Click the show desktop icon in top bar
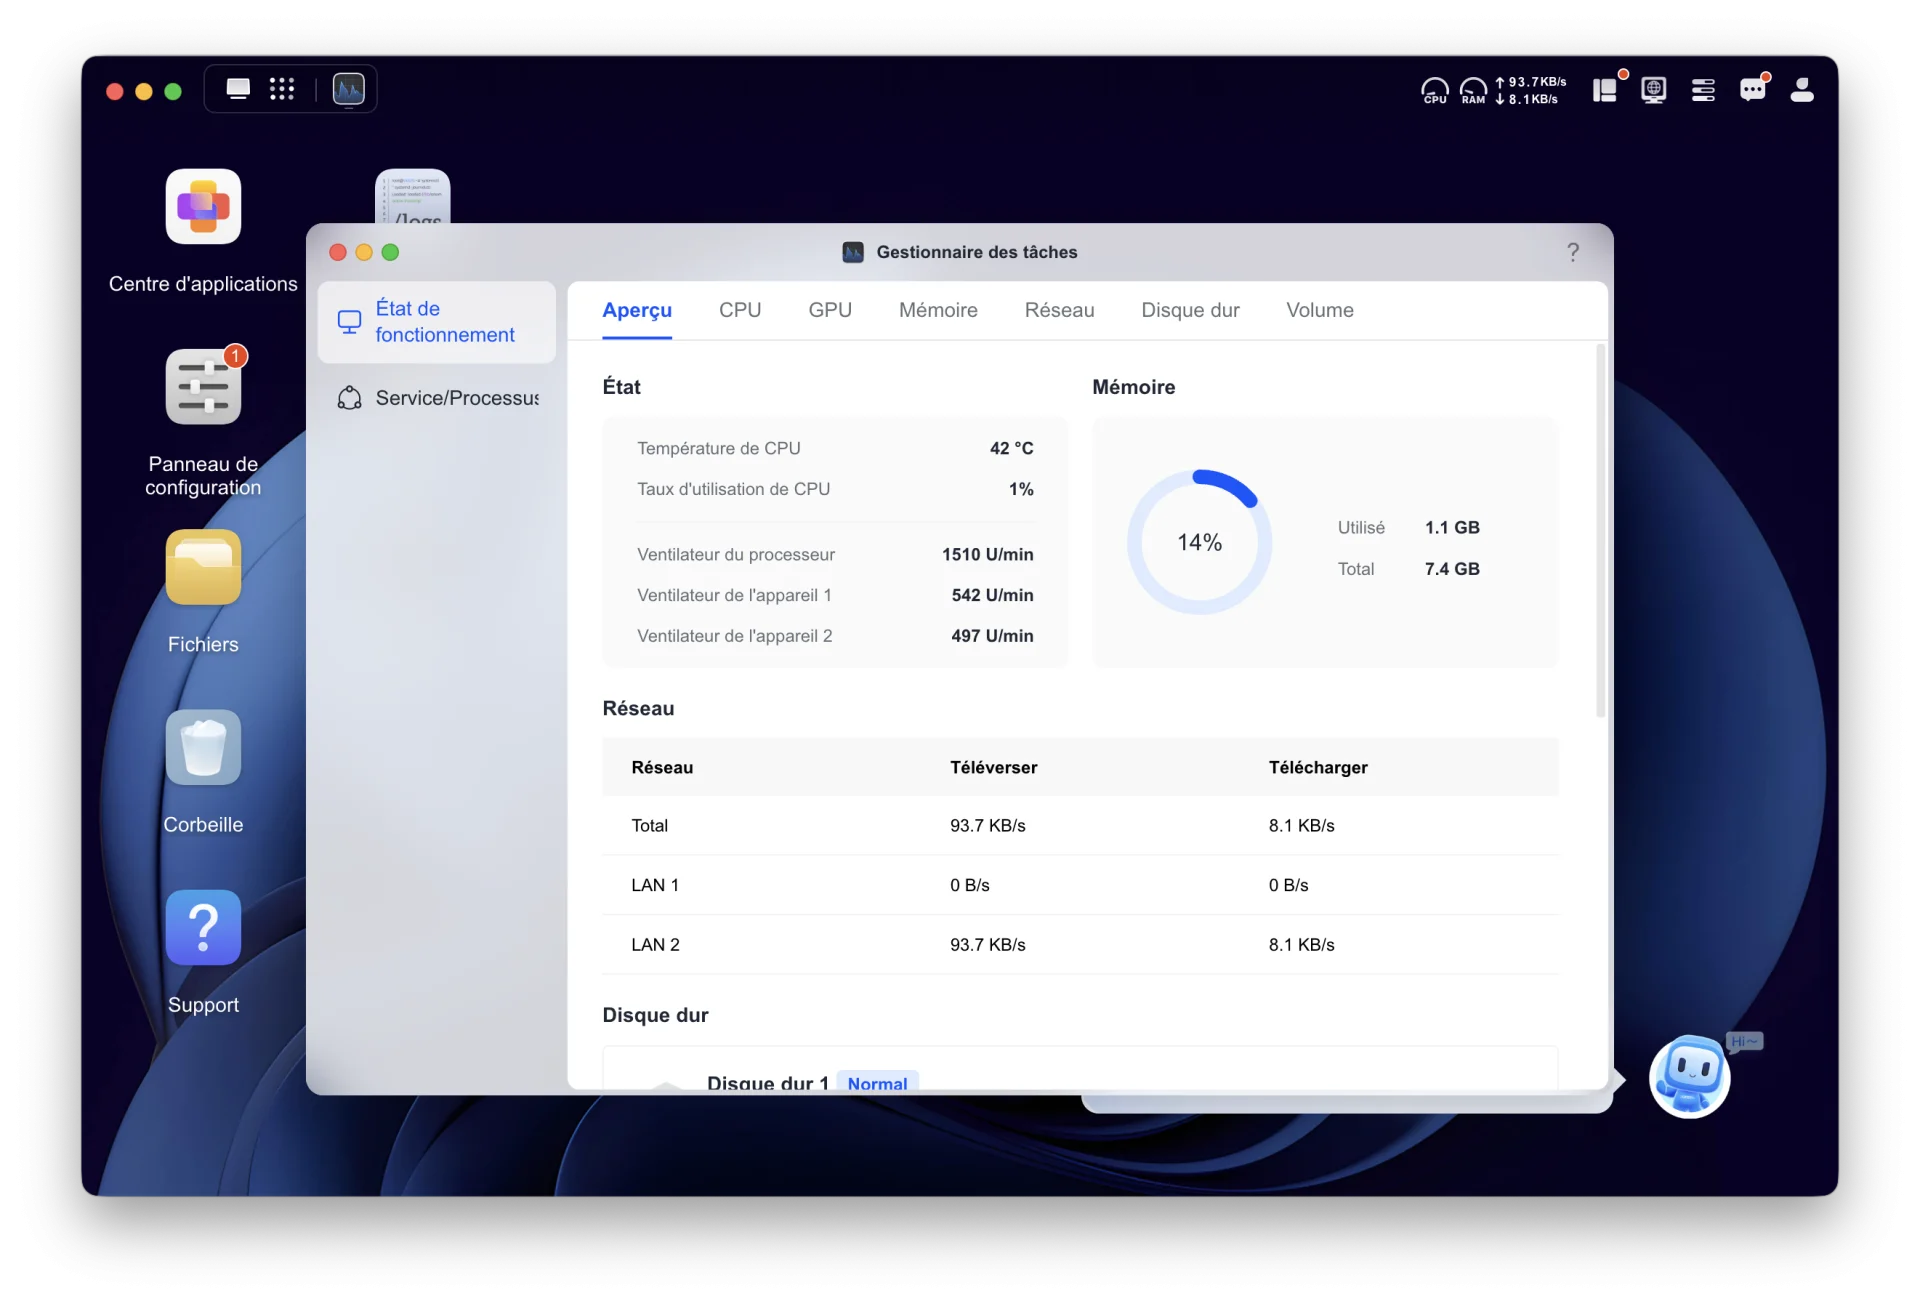The width and height of the screenshot is (1920, 1304). [238, 89]
